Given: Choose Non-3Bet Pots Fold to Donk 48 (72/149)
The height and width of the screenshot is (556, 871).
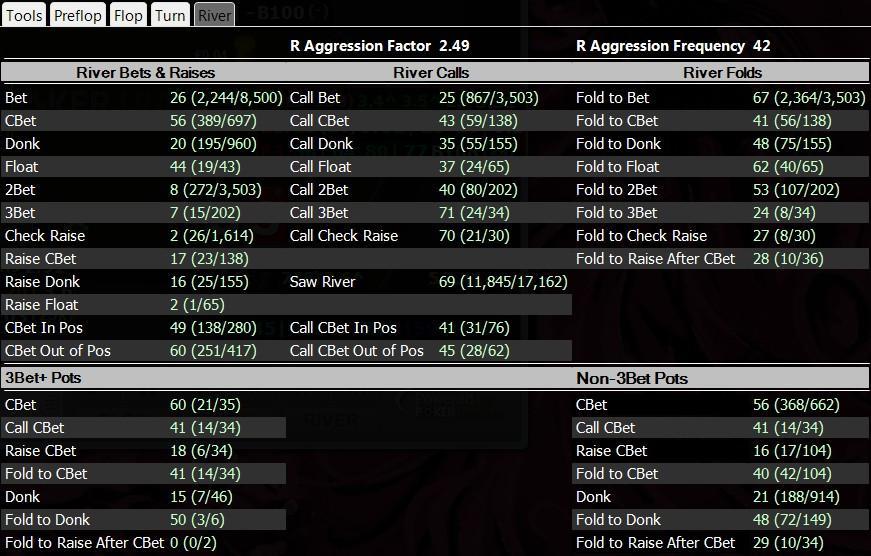Looking at the screenshot, I should pos(792,520).
